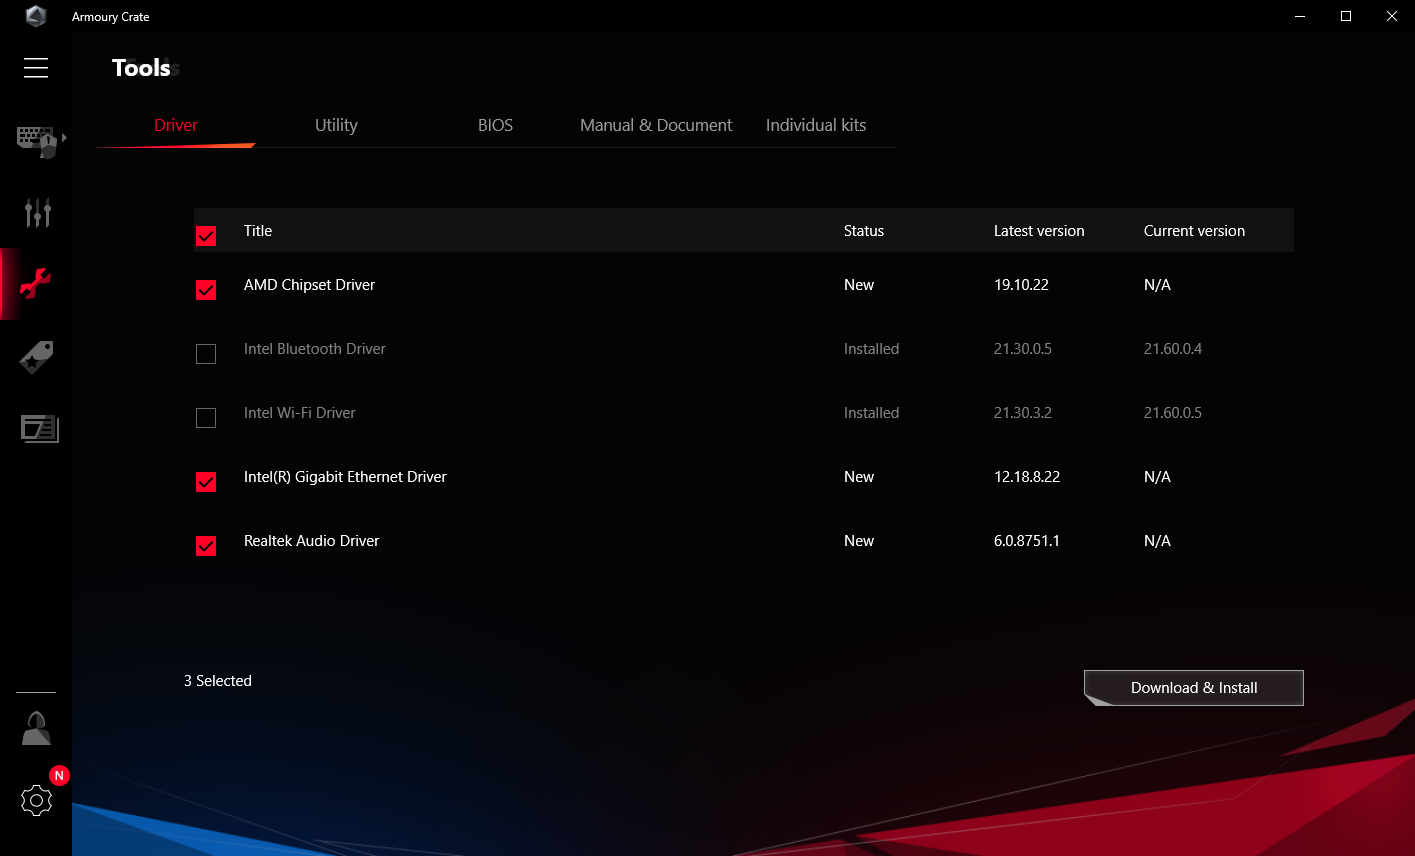Open the deals tag sidebar icon
The image size is (1415, 856).
(x=36, y=357)
